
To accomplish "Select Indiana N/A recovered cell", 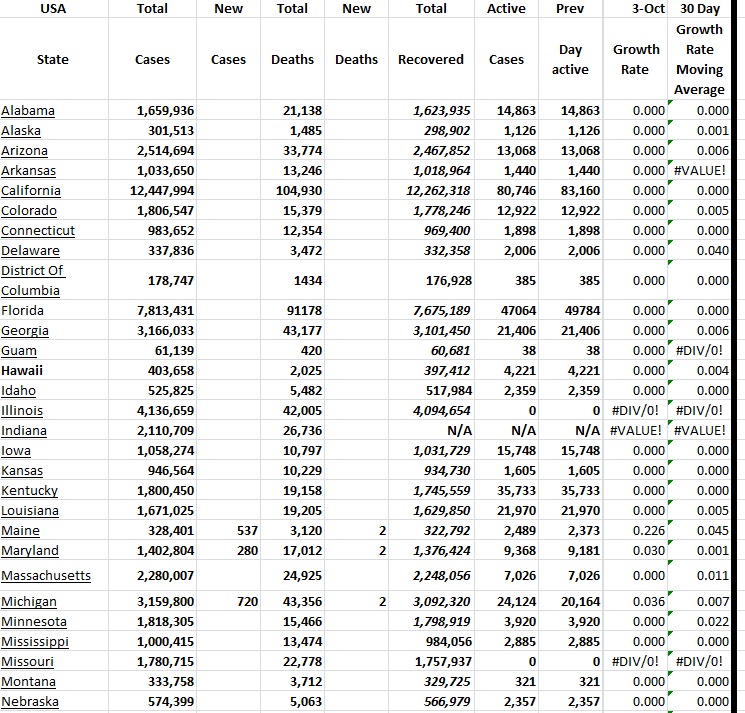I will [431, 430].
